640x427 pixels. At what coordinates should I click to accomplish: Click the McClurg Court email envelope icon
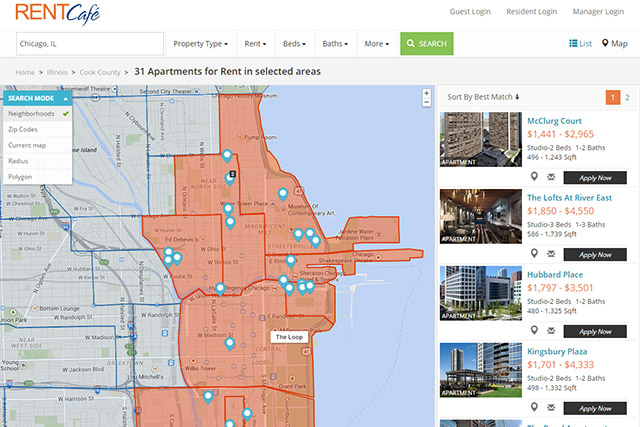(551, 177)
